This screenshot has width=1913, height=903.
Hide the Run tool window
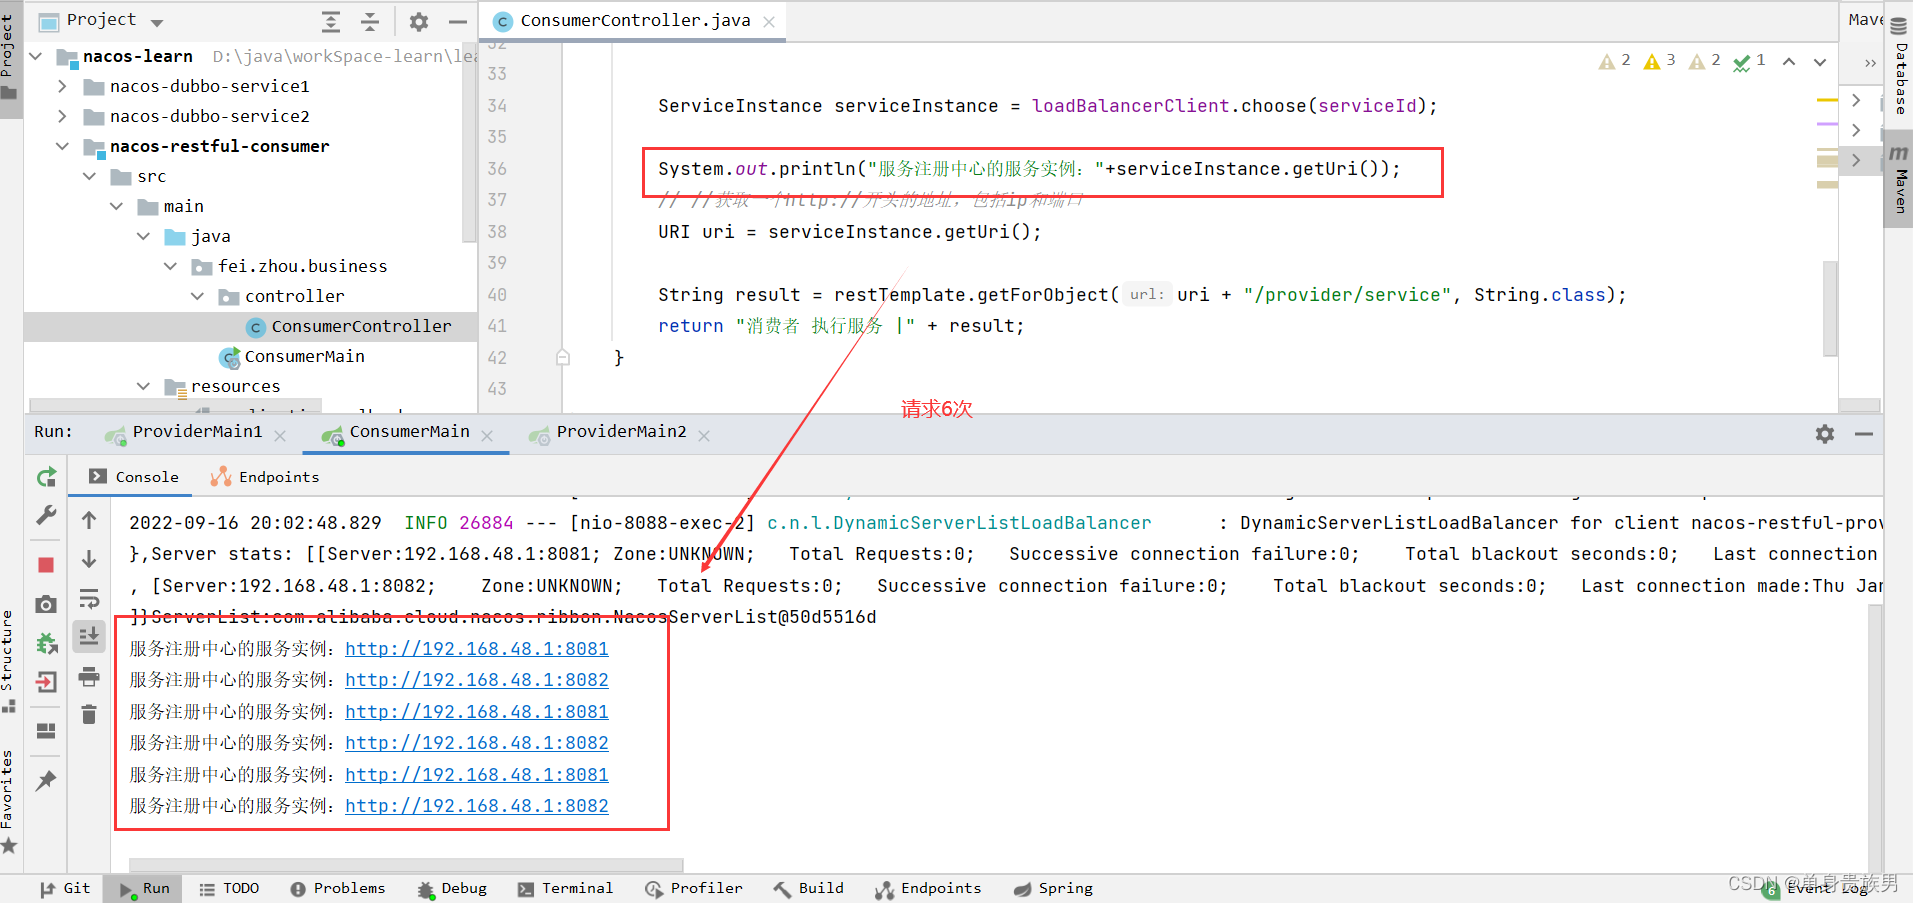tap(1864, 433)
